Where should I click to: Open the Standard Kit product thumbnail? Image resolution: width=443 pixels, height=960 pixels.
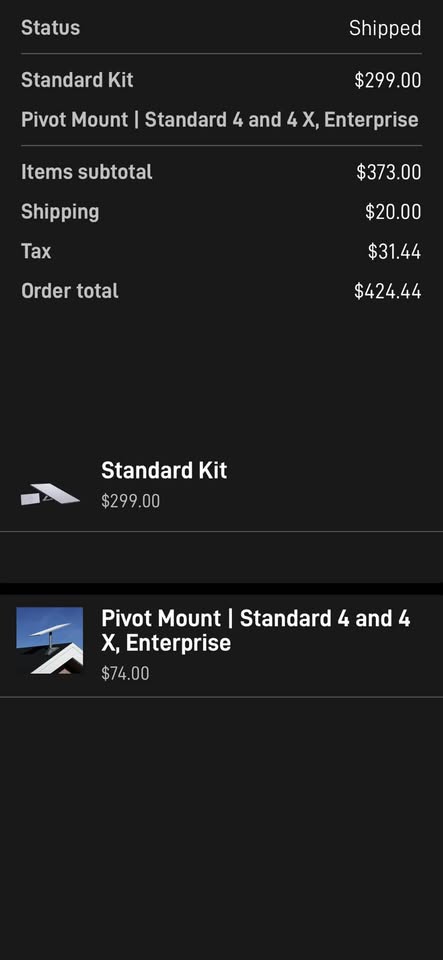pos(50,494)
